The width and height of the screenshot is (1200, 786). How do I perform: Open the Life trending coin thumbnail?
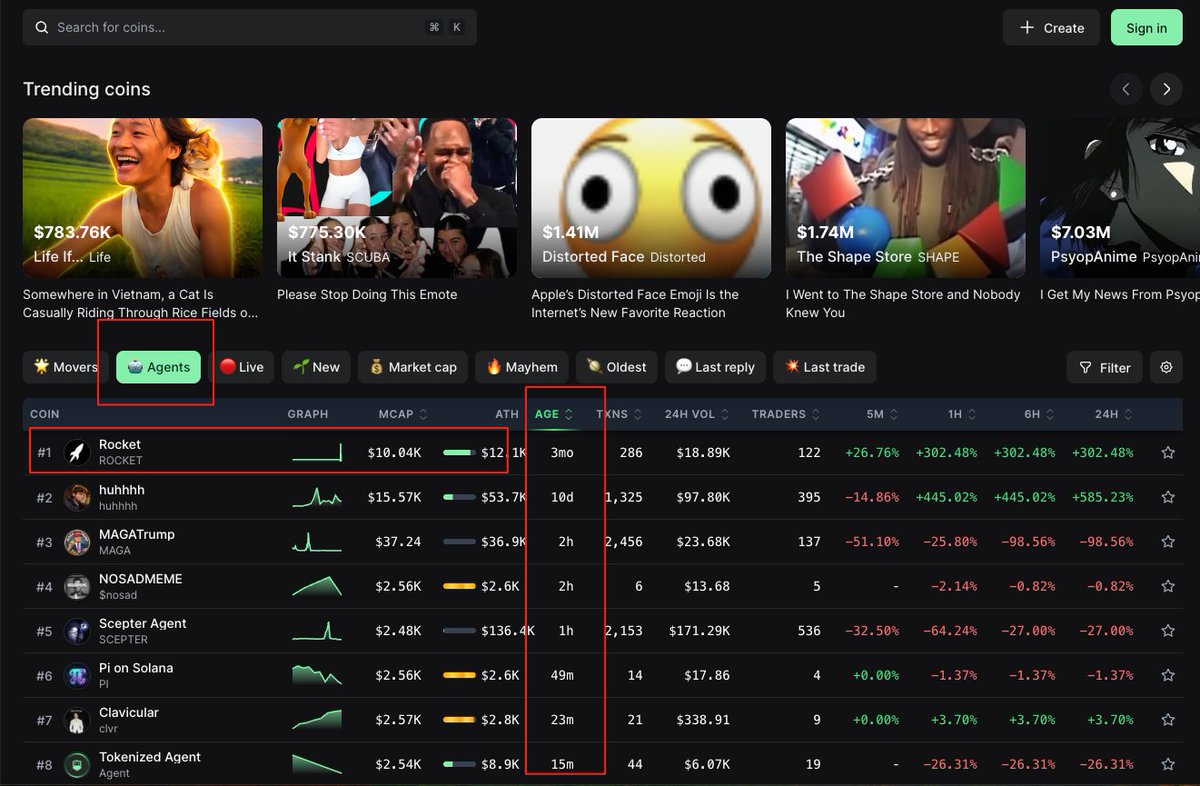(143, 198)
